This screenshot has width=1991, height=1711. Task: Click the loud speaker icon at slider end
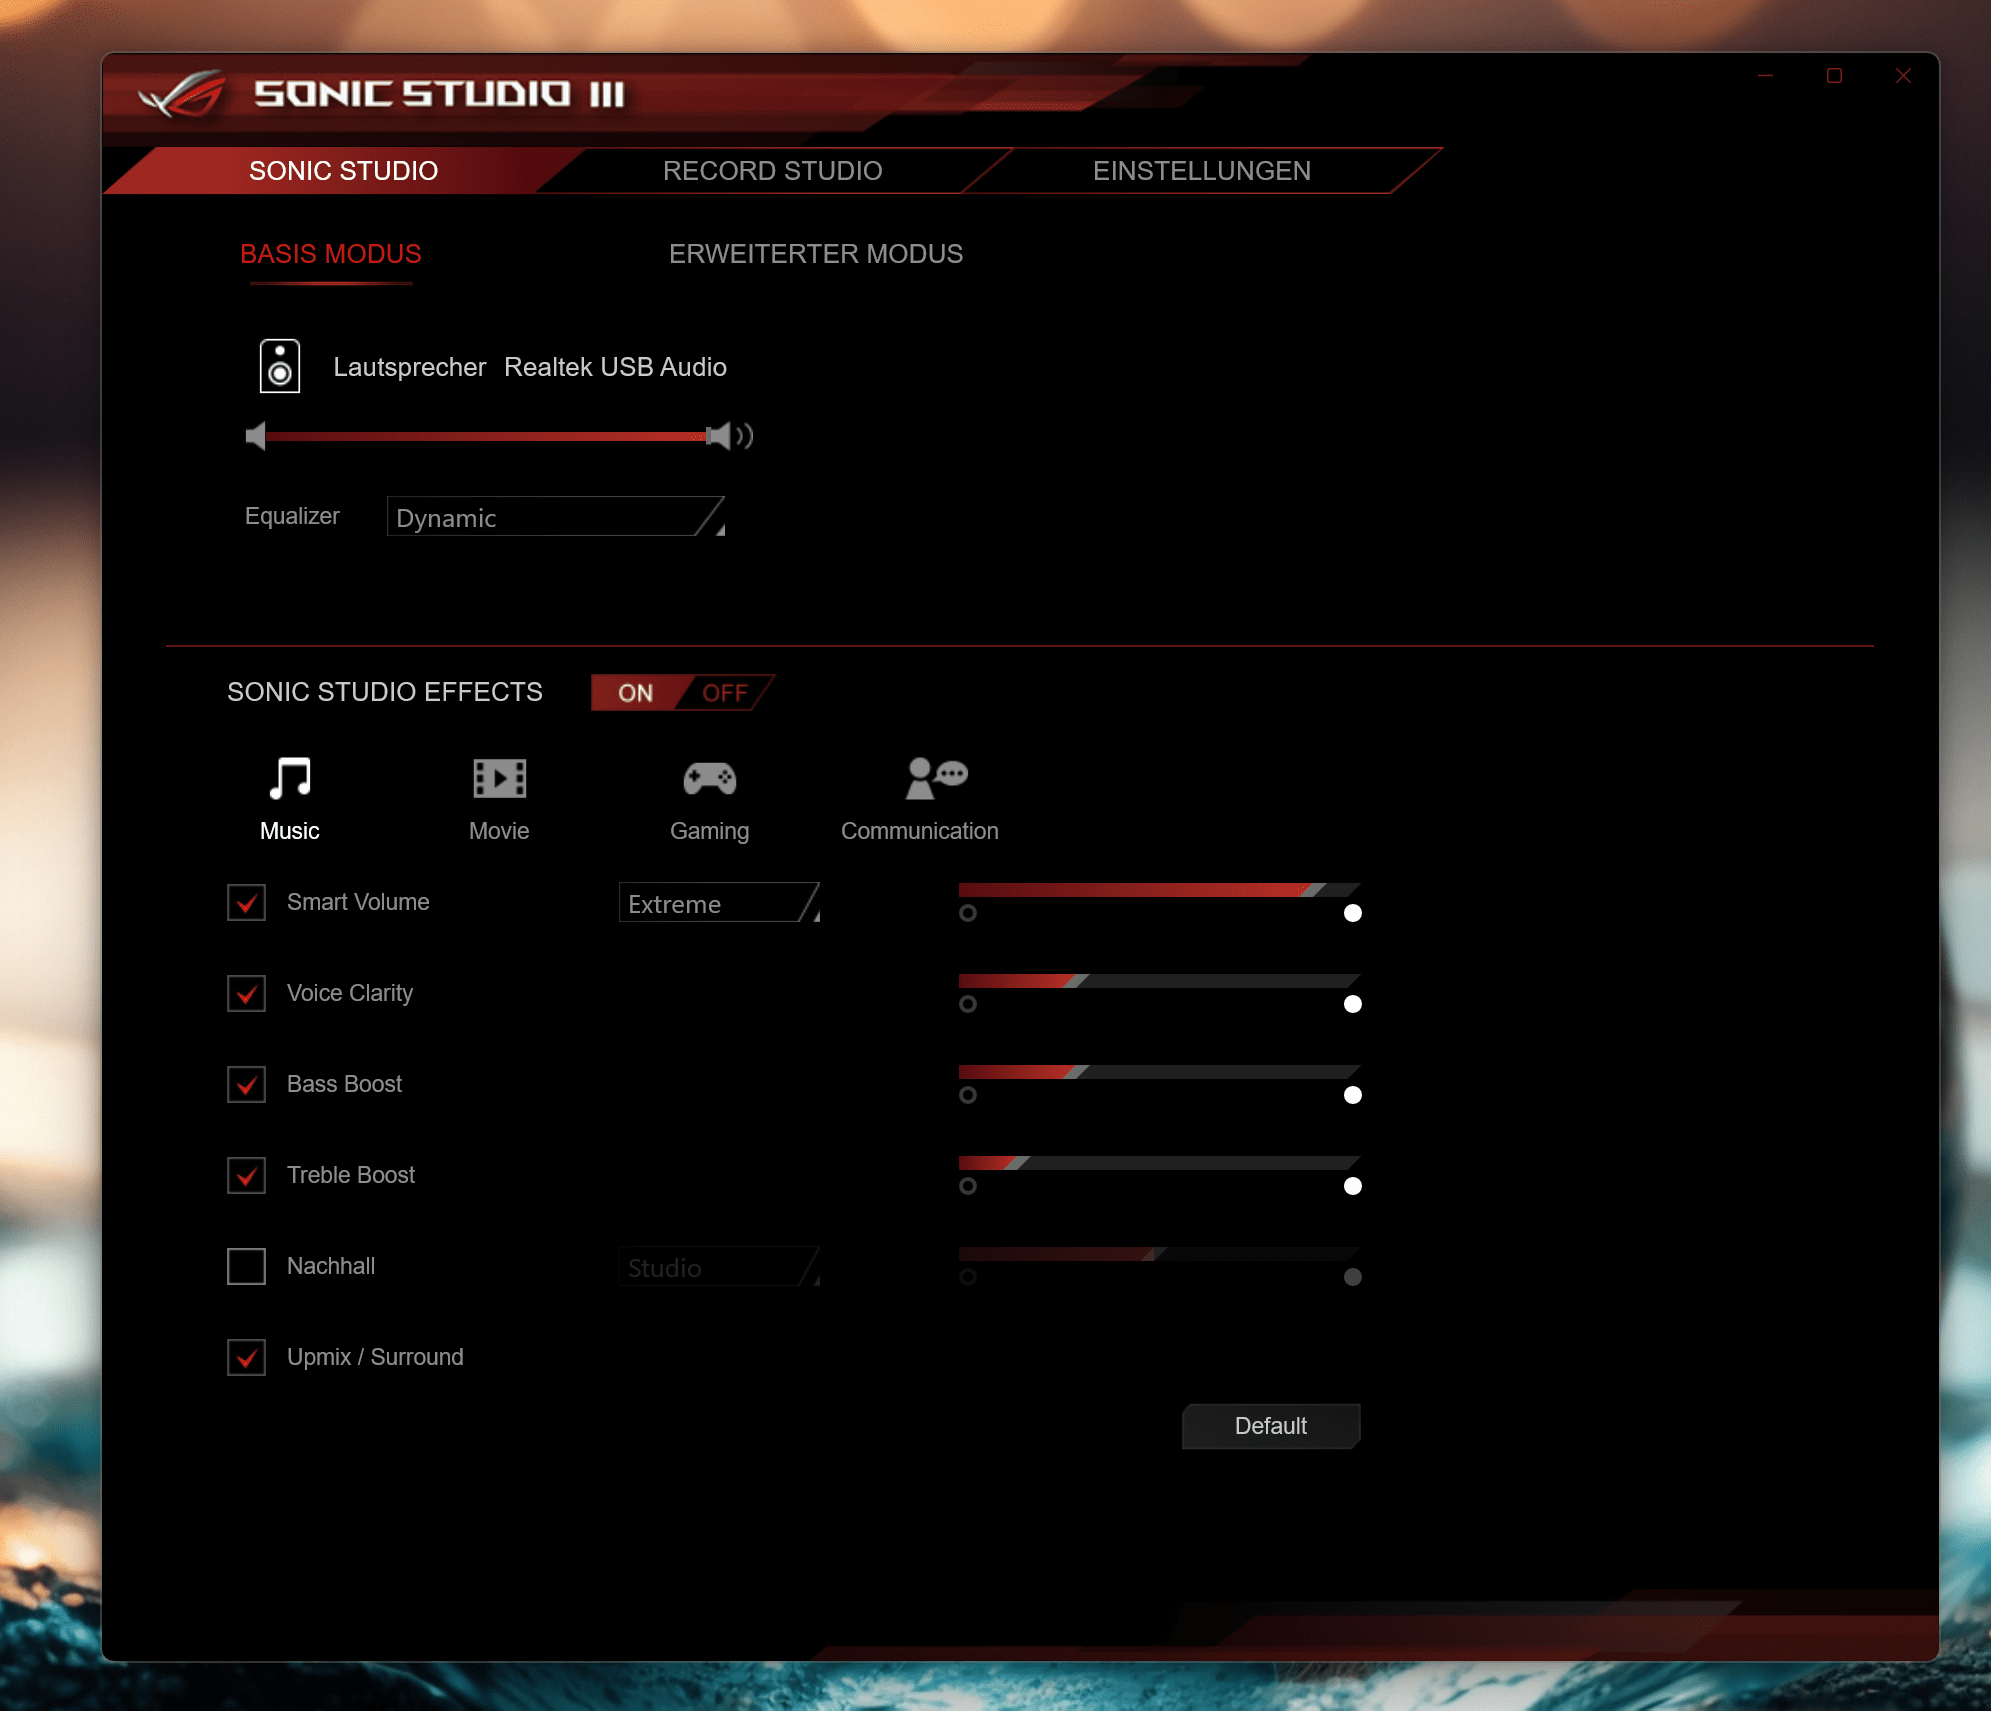tap(729, 436)
